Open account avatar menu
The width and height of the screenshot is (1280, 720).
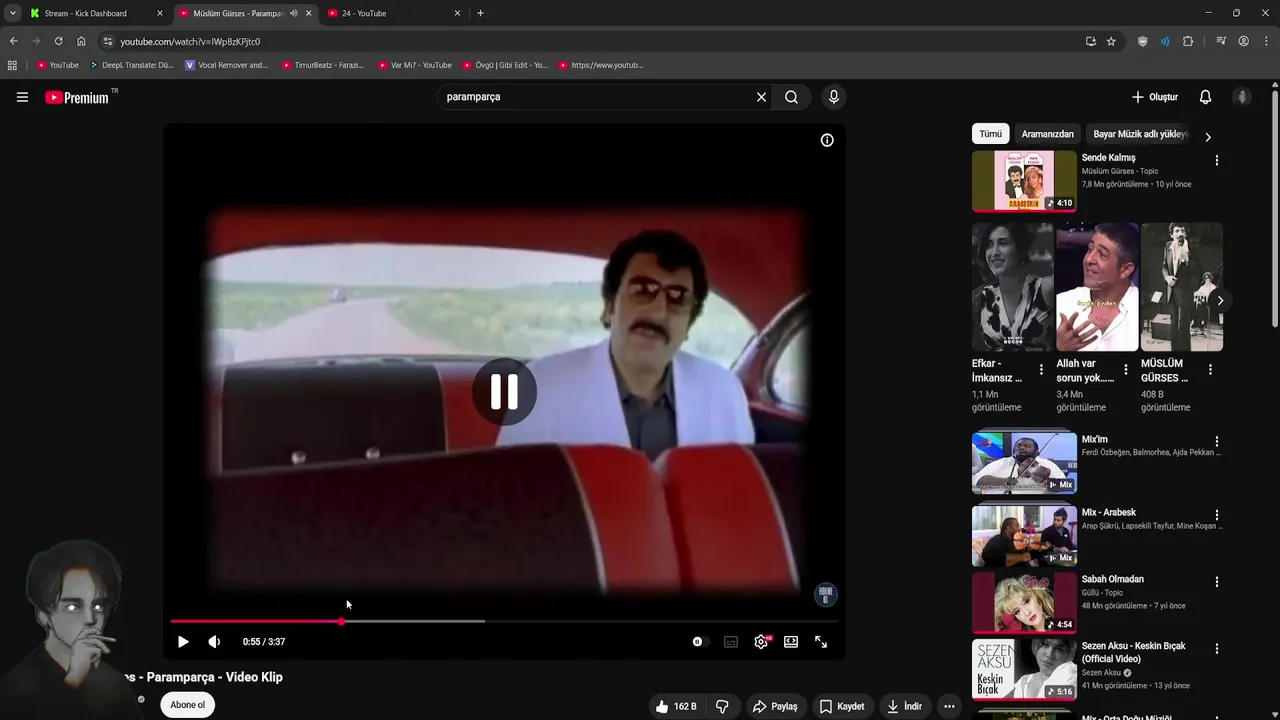click(x=1242, y=97)
